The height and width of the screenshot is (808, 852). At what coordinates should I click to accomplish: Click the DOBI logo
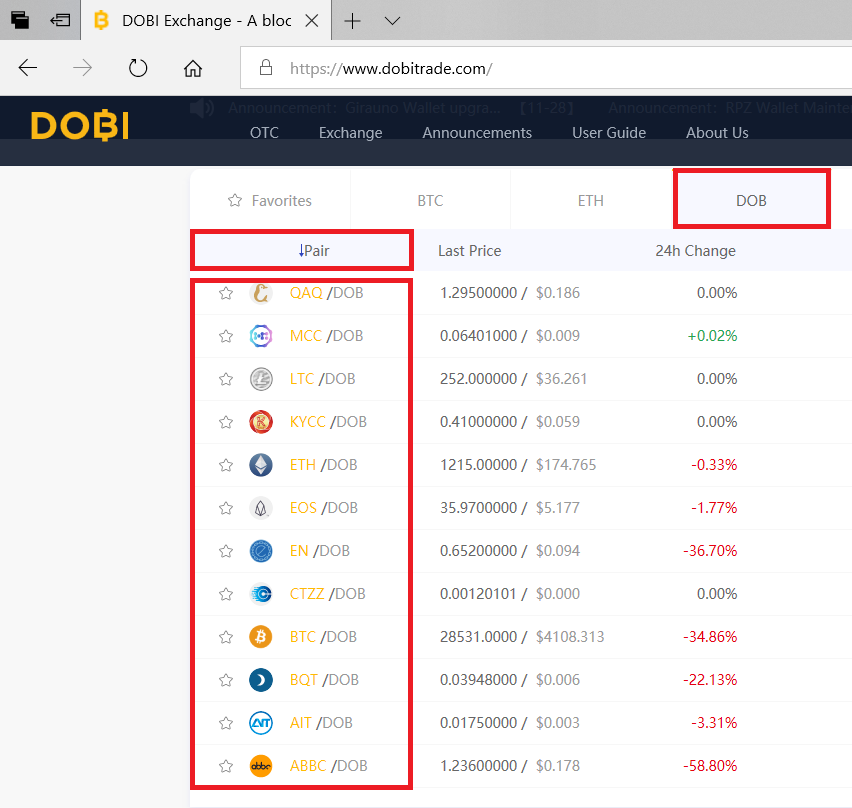[x=80, y=126]
